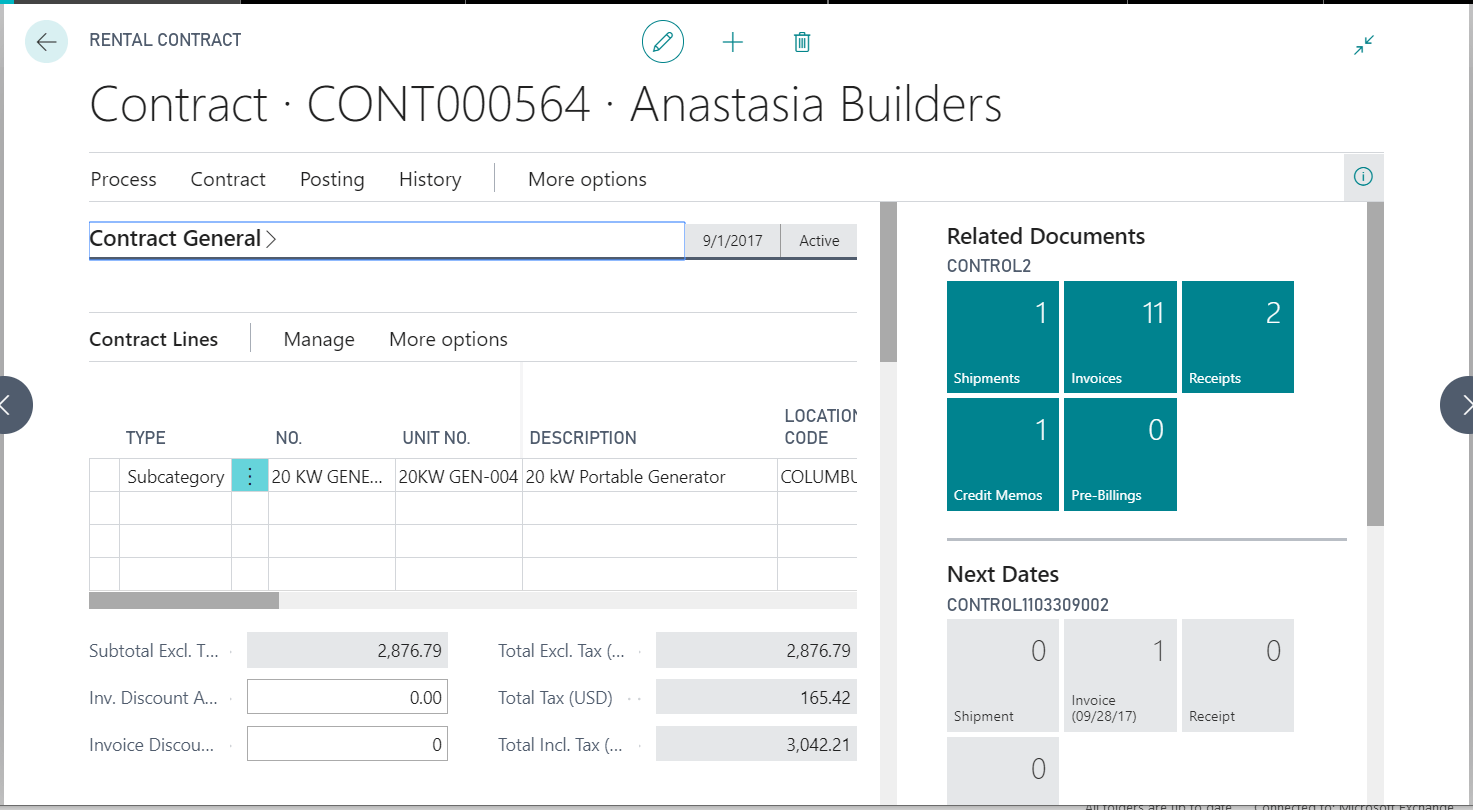The width and height of the screenshot is (1473, 810).
Task: Open the Pre-Billings tile
Action: 1120,454
